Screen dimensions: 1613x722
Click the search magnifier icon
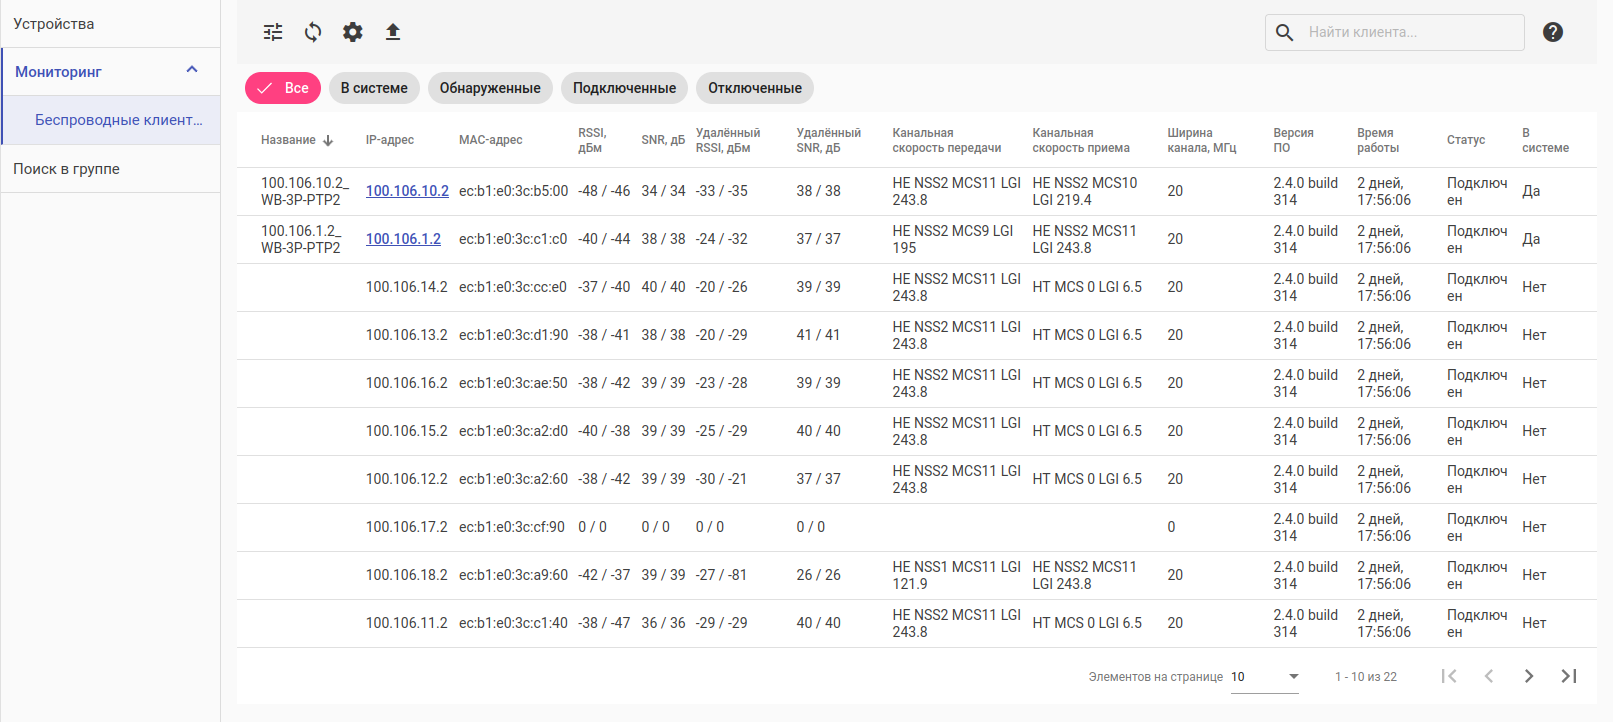(x=1285, y=32)
